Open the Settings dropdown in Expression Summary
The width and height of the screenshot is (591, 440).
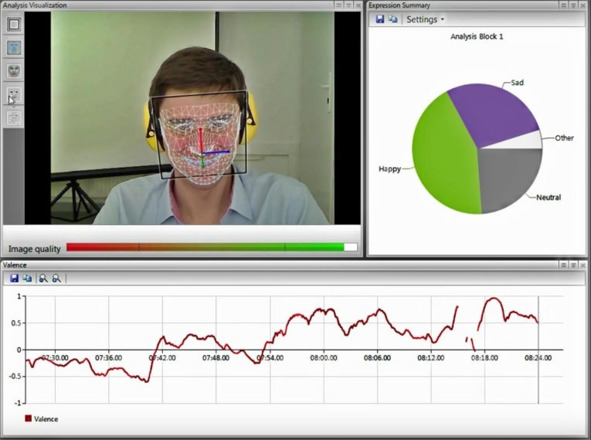click(425, 19)
